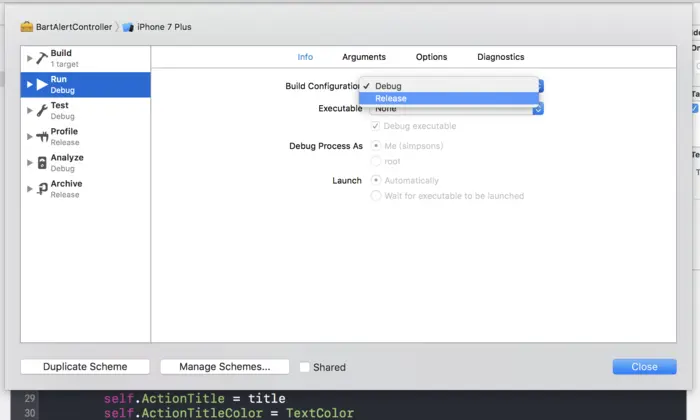Click the Build hammer icon
700x420 pixels.
click(42, 58)
